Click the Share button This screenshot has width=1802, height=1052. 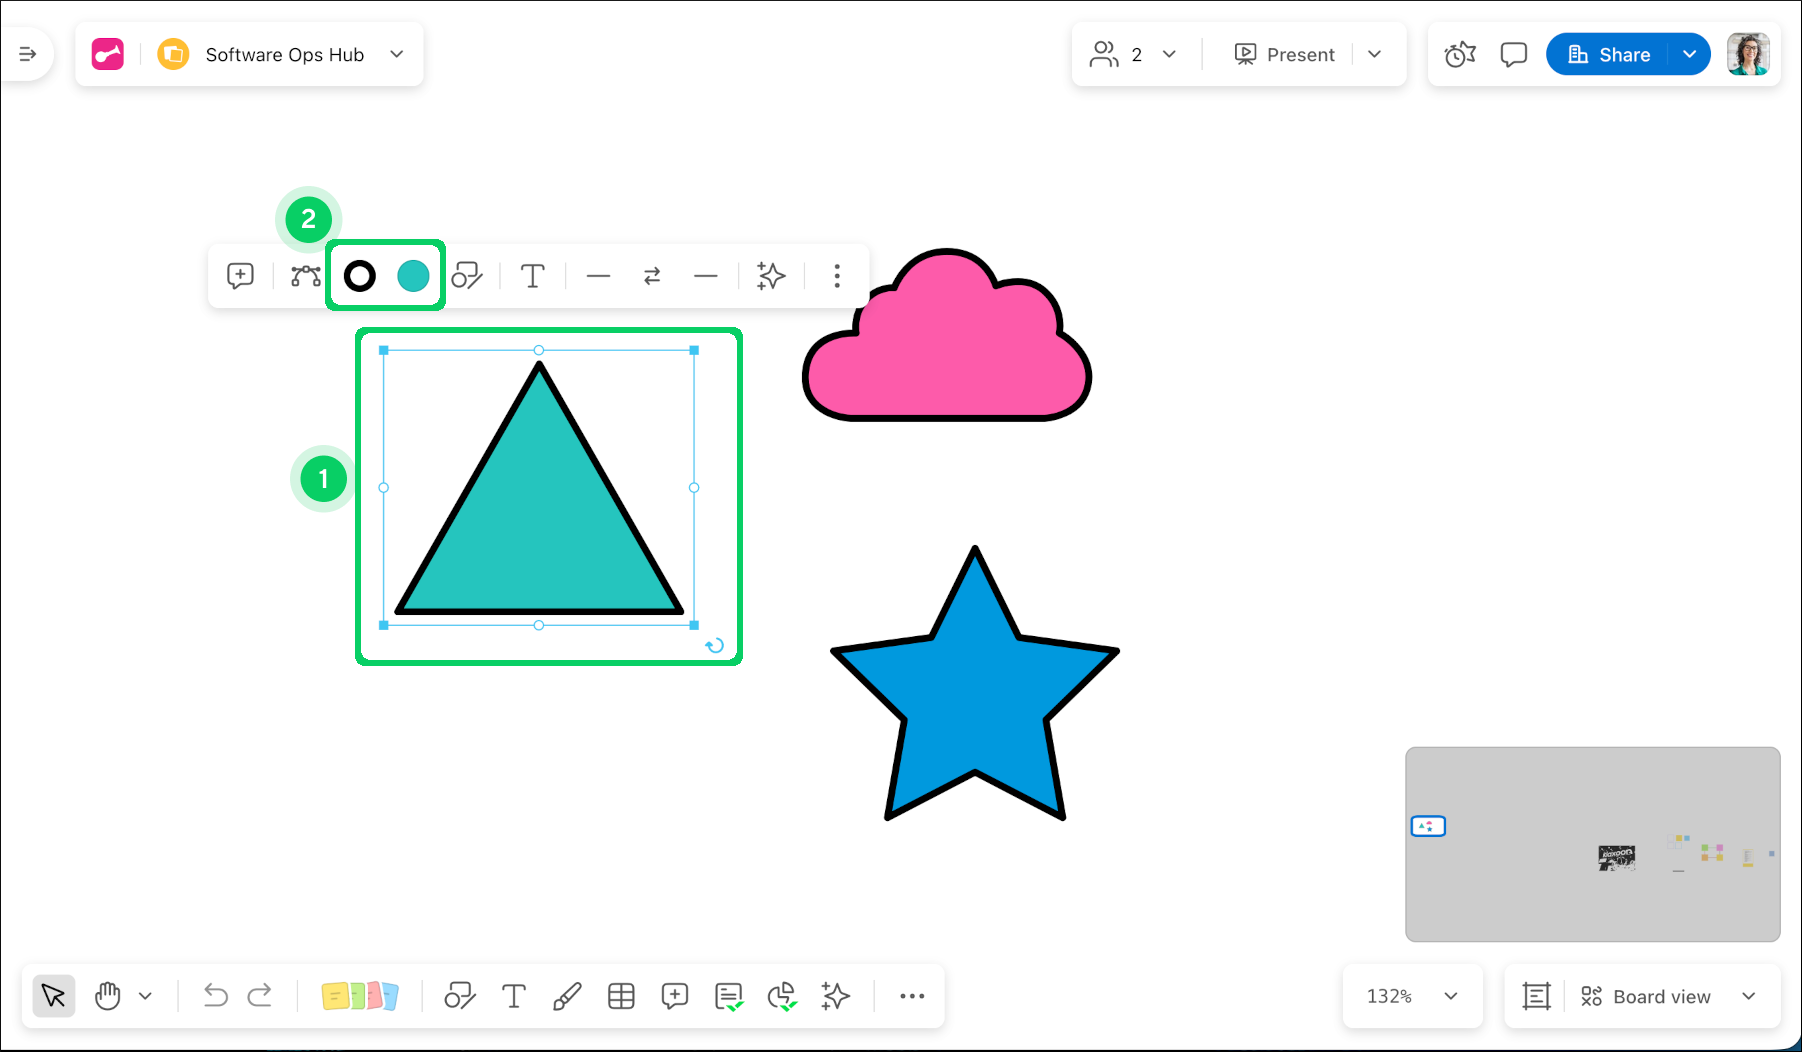1609,55
